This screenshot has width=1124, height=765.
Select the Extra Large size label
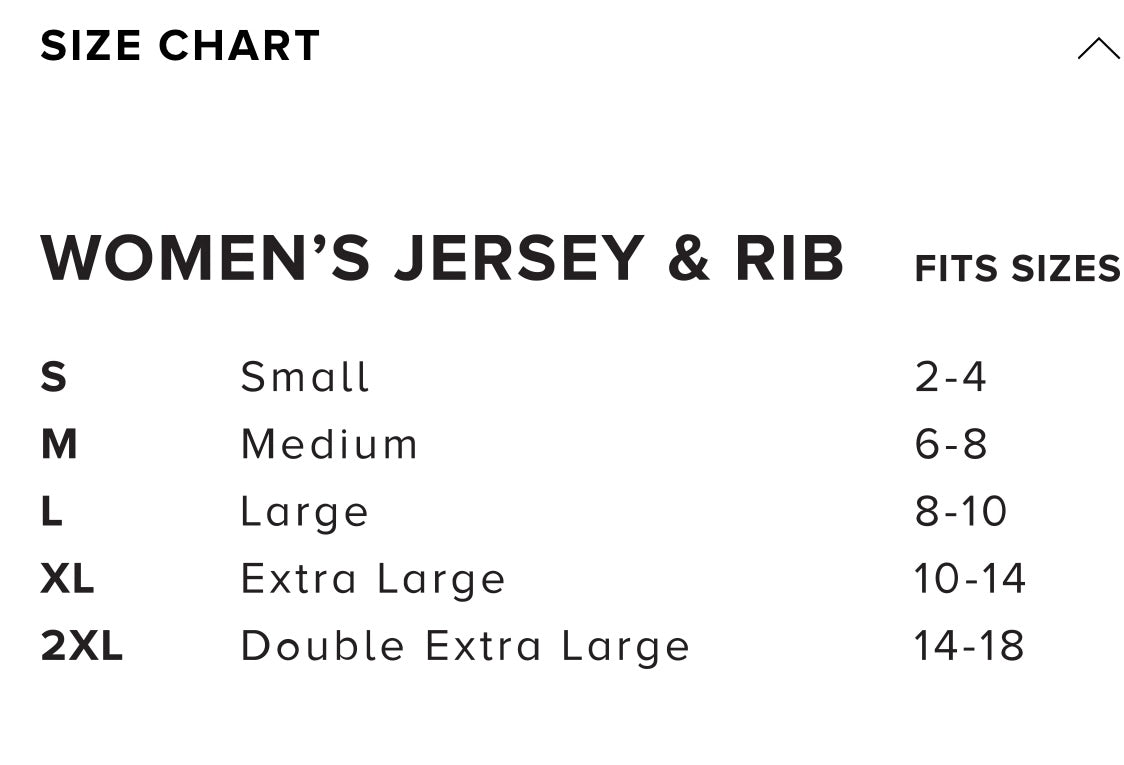[373, 579]
